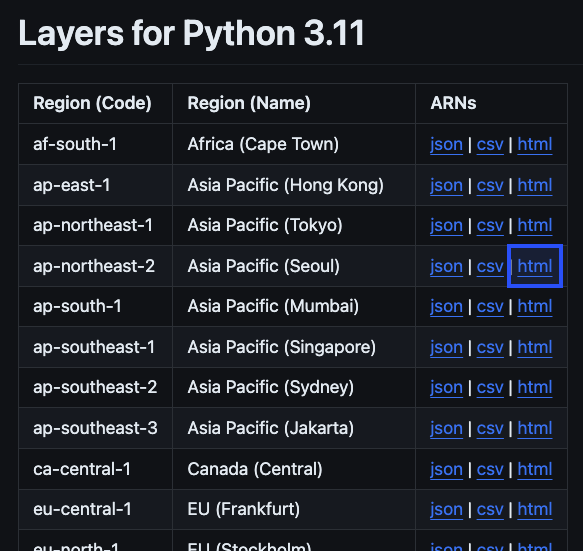Select the ap-northeast-1 region code cell

pos(96,225)
